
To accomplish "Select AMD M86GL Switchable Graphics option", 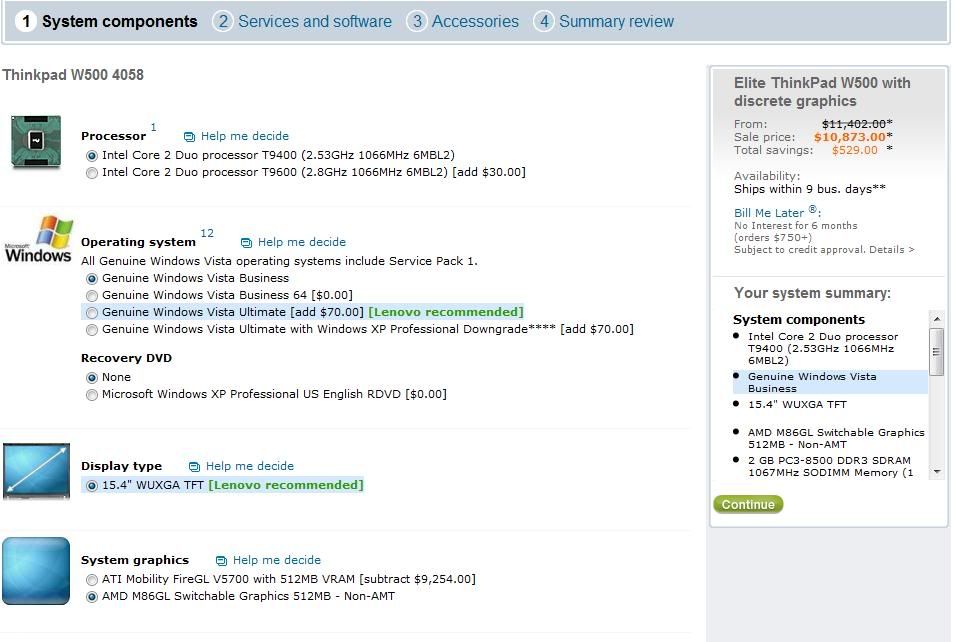I will [92, 597].
